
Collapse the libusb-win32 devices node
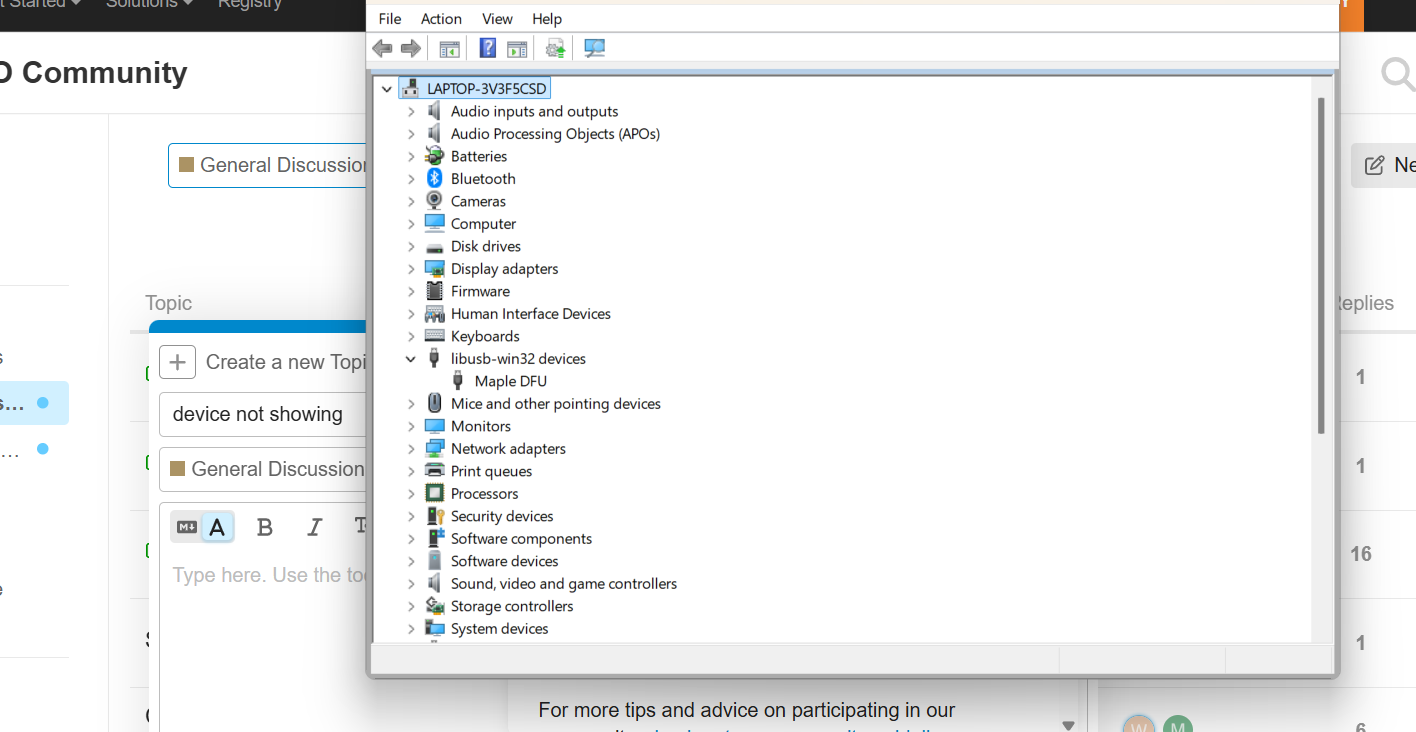tap(411, 359)
